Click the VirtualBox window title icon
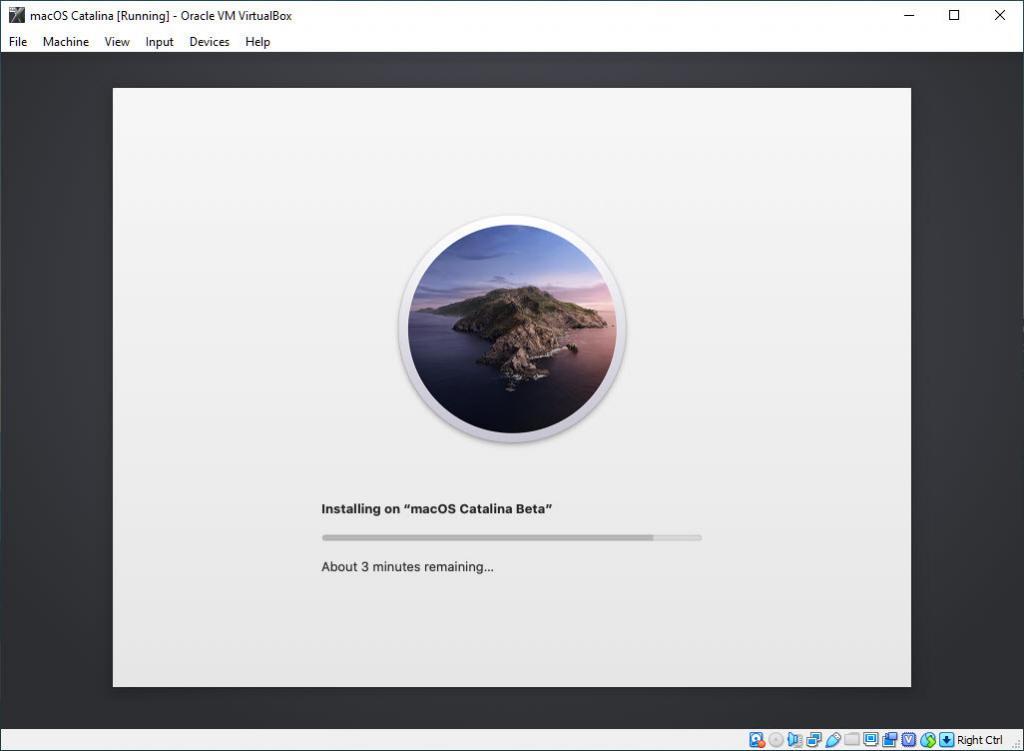The image size is (1024, 751). point(16,15)
